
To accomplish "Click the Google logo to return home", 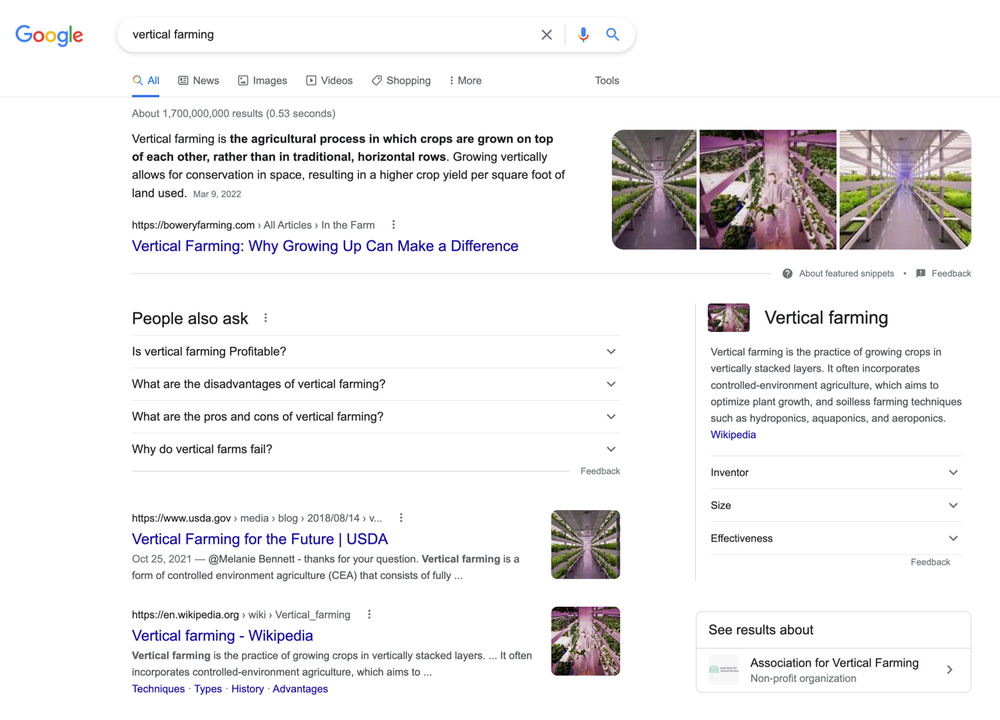I will (x=48, y=35).
